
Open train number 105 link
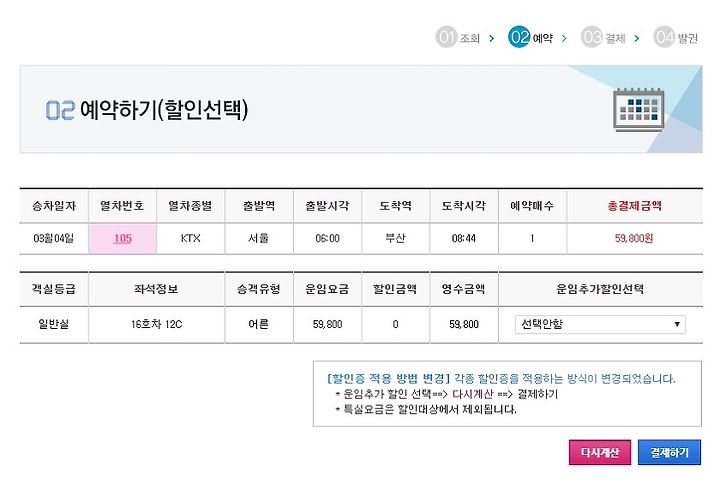(x=123, y=238)
